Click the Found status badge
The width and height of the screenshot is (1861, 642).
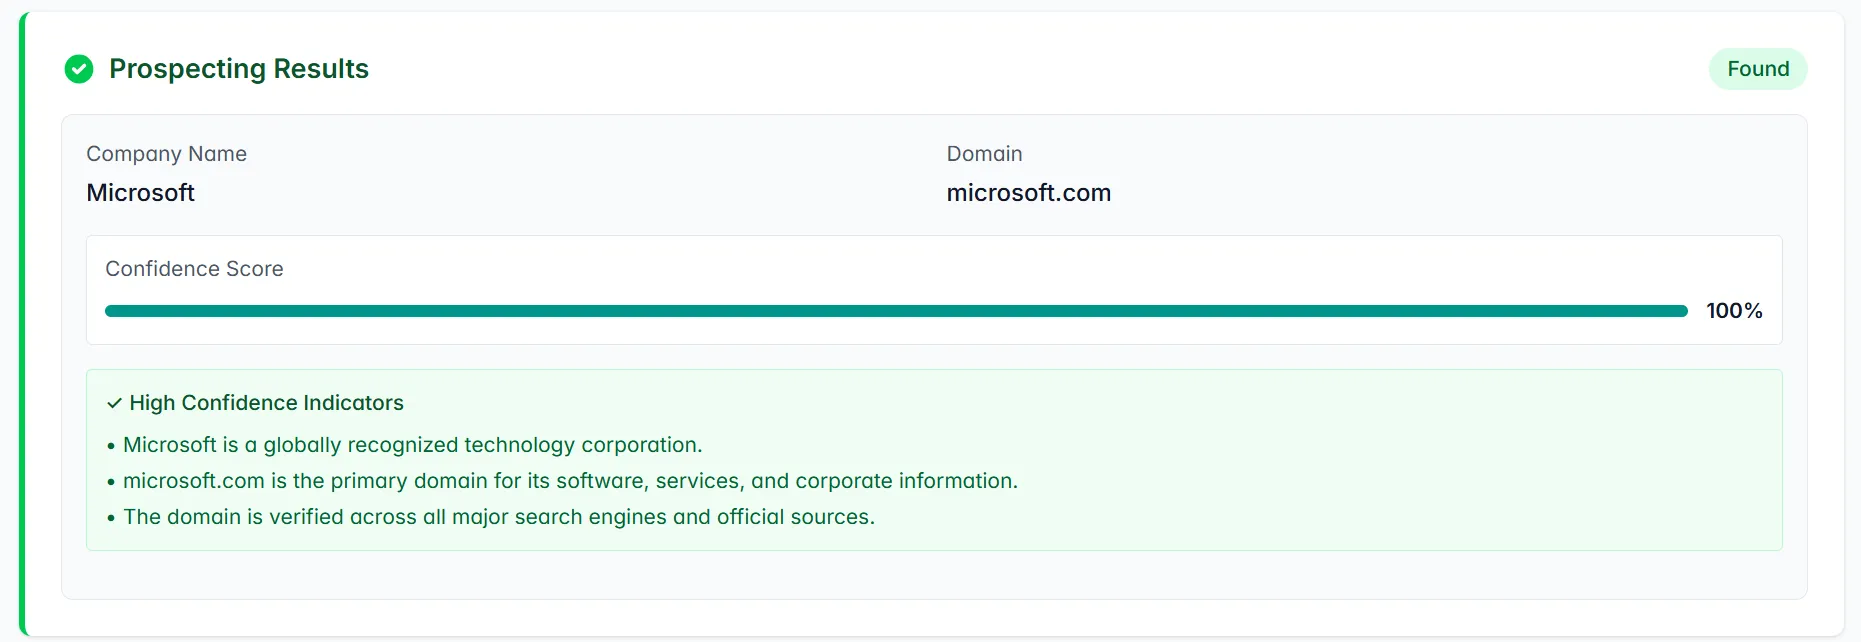pos(1757,69)
